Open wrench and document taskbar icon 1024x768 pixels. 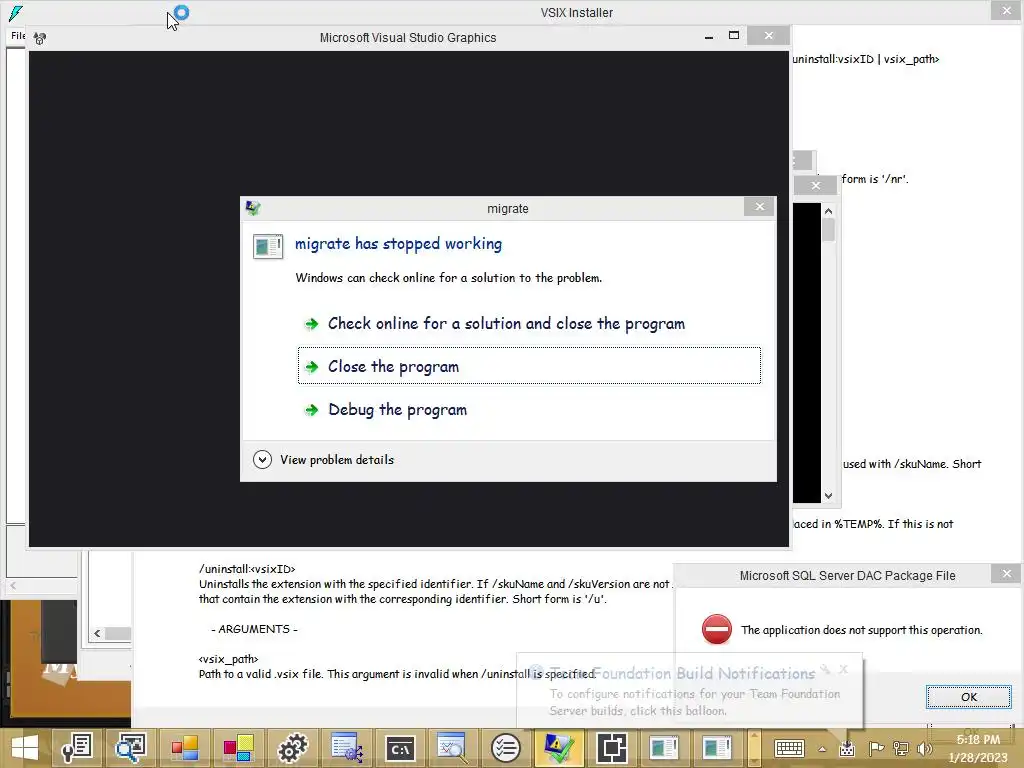[x=77, y=748]
